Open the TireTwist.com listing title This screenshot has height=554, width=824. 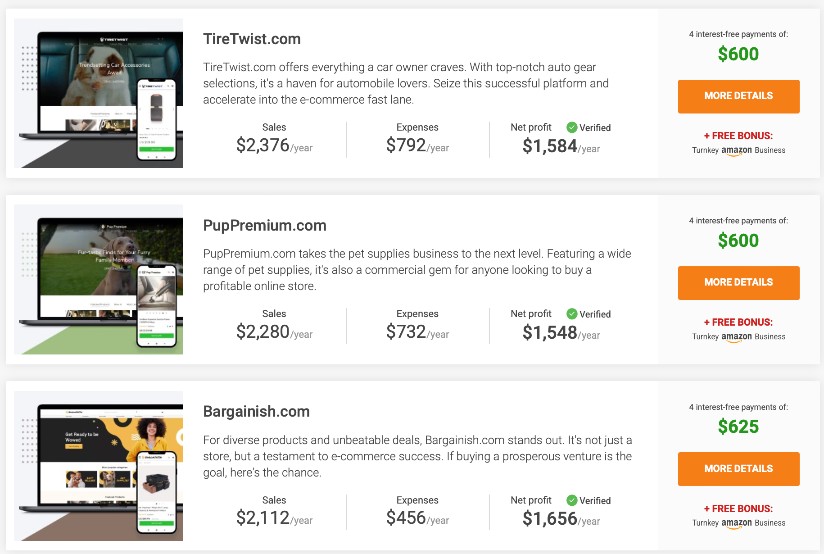[251, 40]
